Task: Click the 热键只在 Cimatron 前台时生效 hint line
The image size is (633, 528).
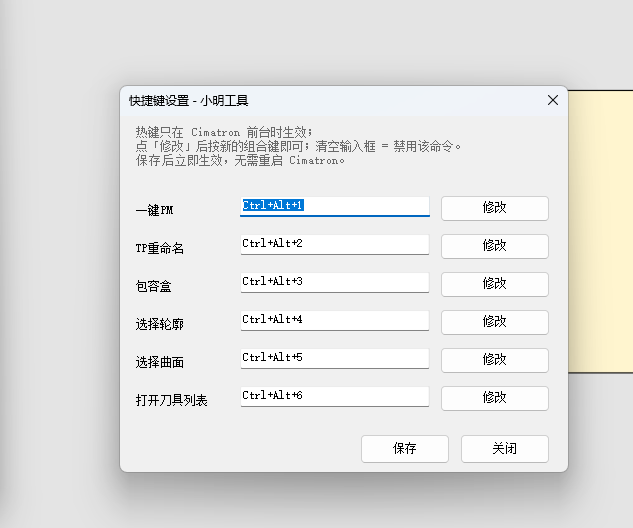Action: [224, 132]
